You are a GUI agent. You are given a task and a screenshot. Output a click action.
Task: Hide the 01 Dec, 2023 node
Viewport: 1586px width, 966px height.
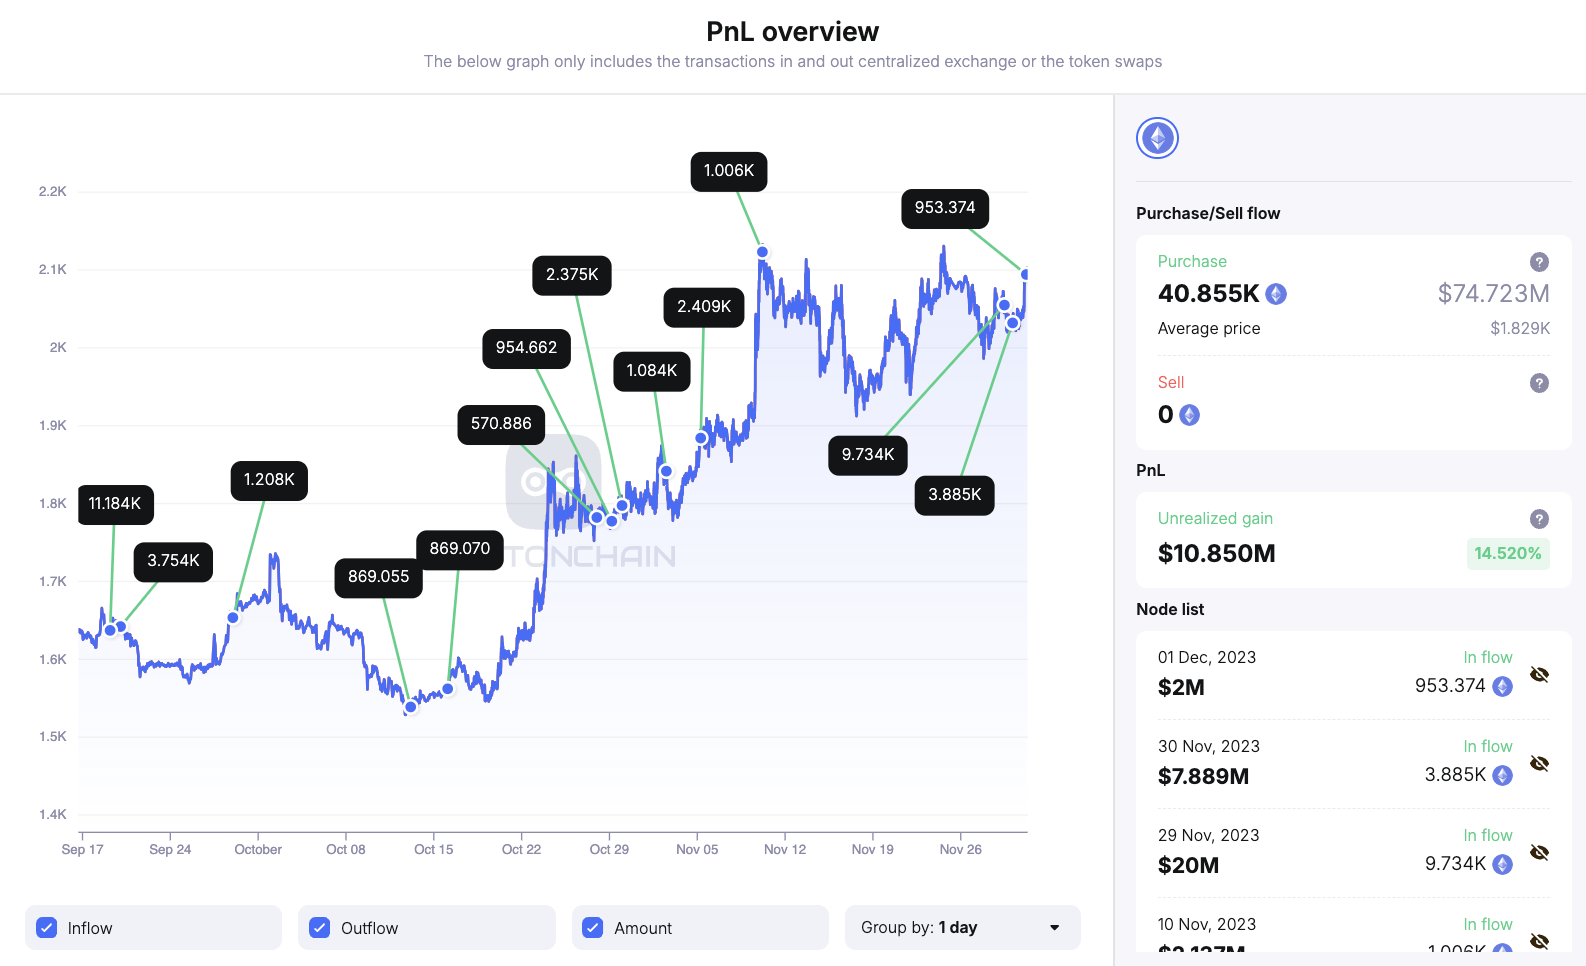click(1539, 674)
